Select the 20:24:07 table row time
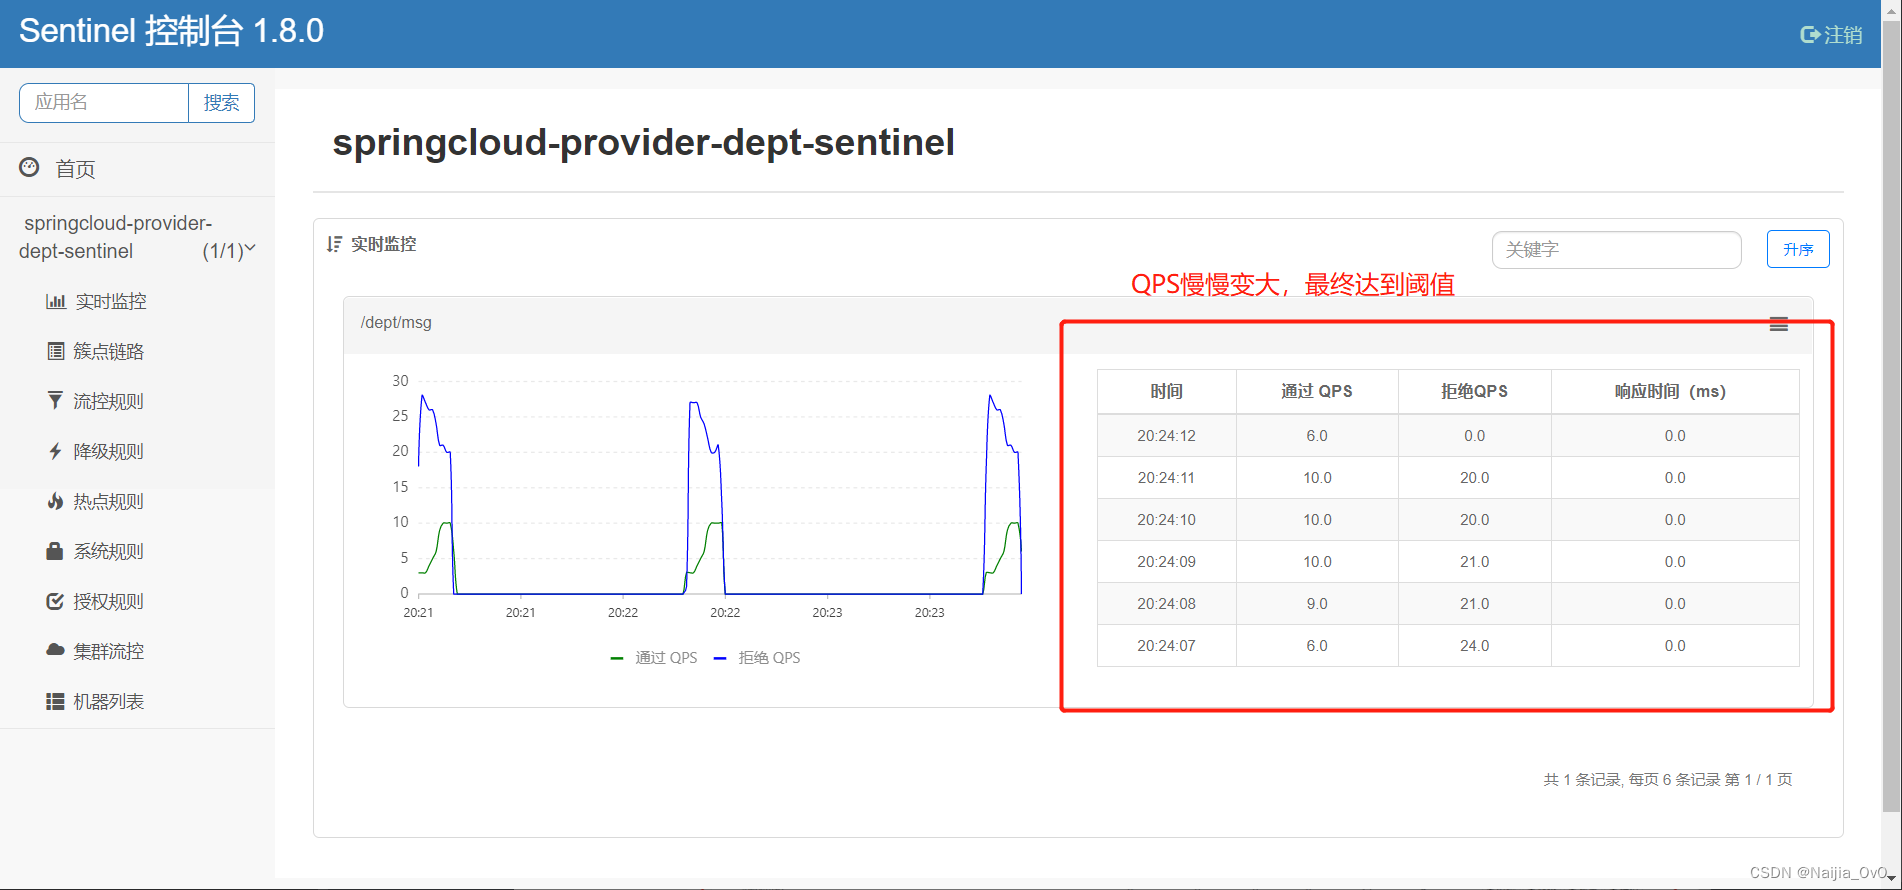The width and height of the screenshot is (1902, 890). click(1166, 645)
